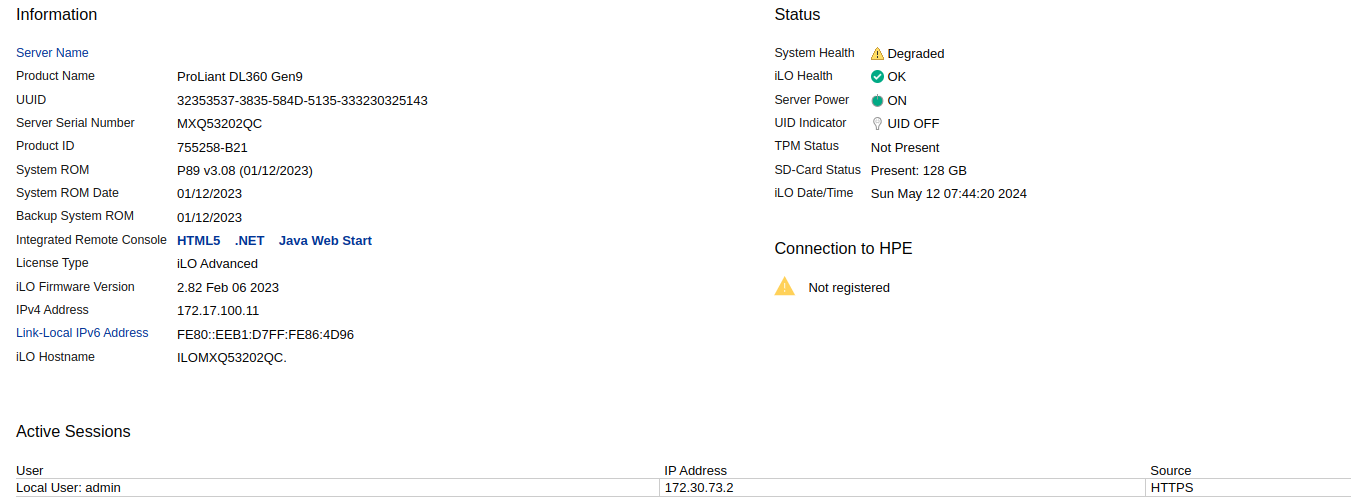Toggle the UID Indicator light icon
Viewport: 1351px width, 504px height.
pos(877,124)
